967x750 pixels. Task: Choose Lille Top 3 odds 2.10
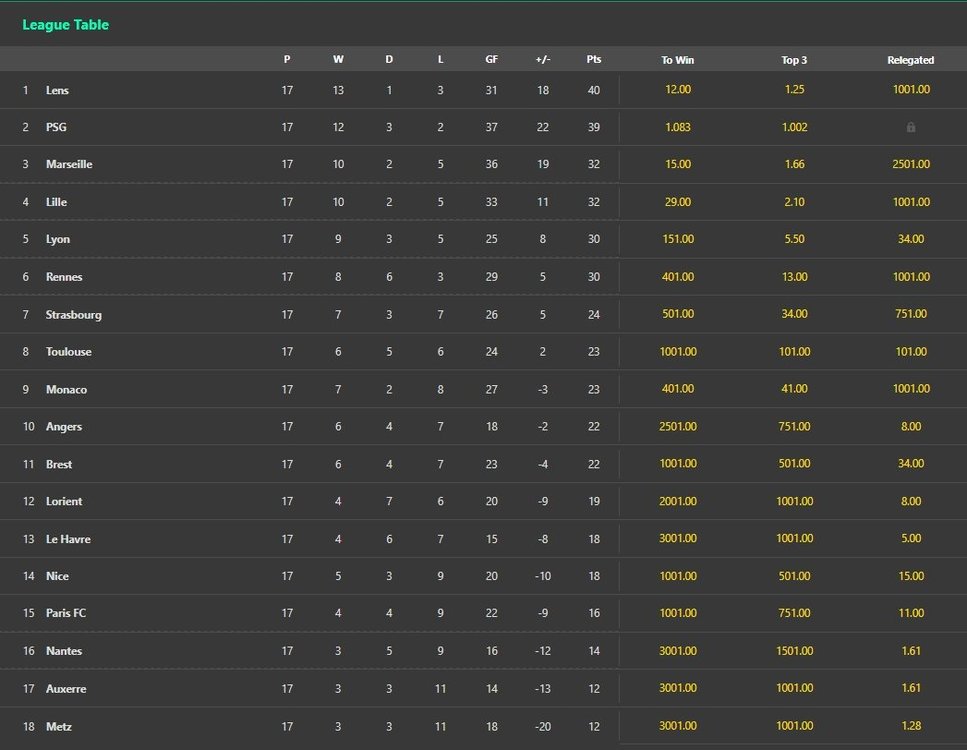coord(794,202)
